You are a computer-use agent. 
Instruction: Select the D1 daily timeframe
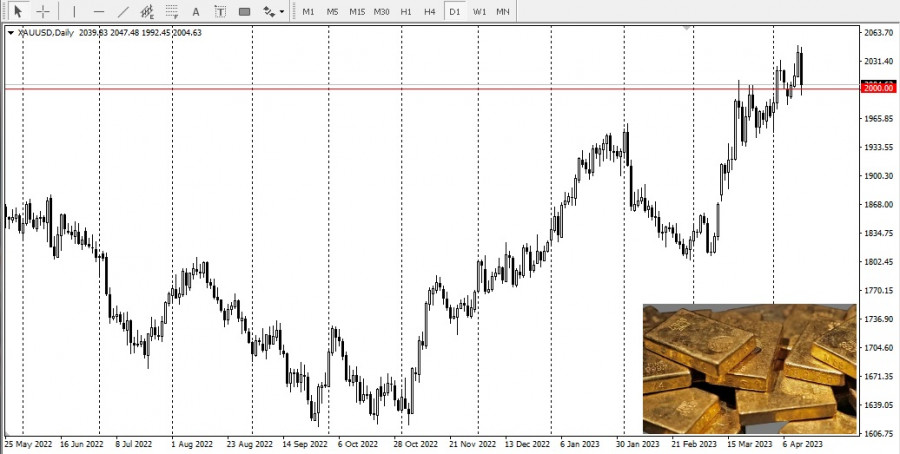click(455, 11)
